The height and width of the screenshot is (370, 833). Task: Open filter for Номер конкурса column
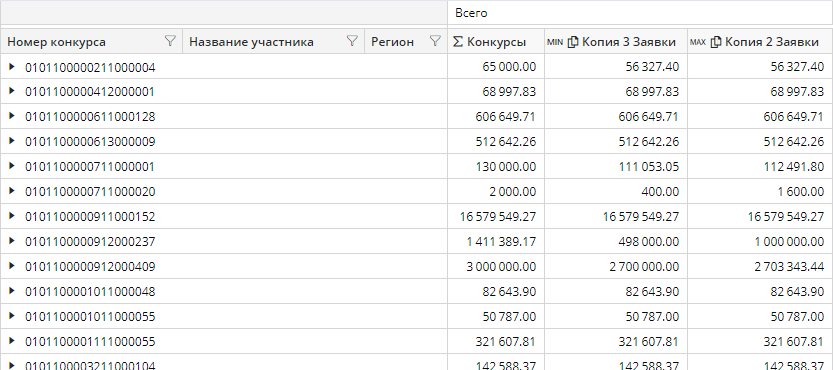[170, 41]
